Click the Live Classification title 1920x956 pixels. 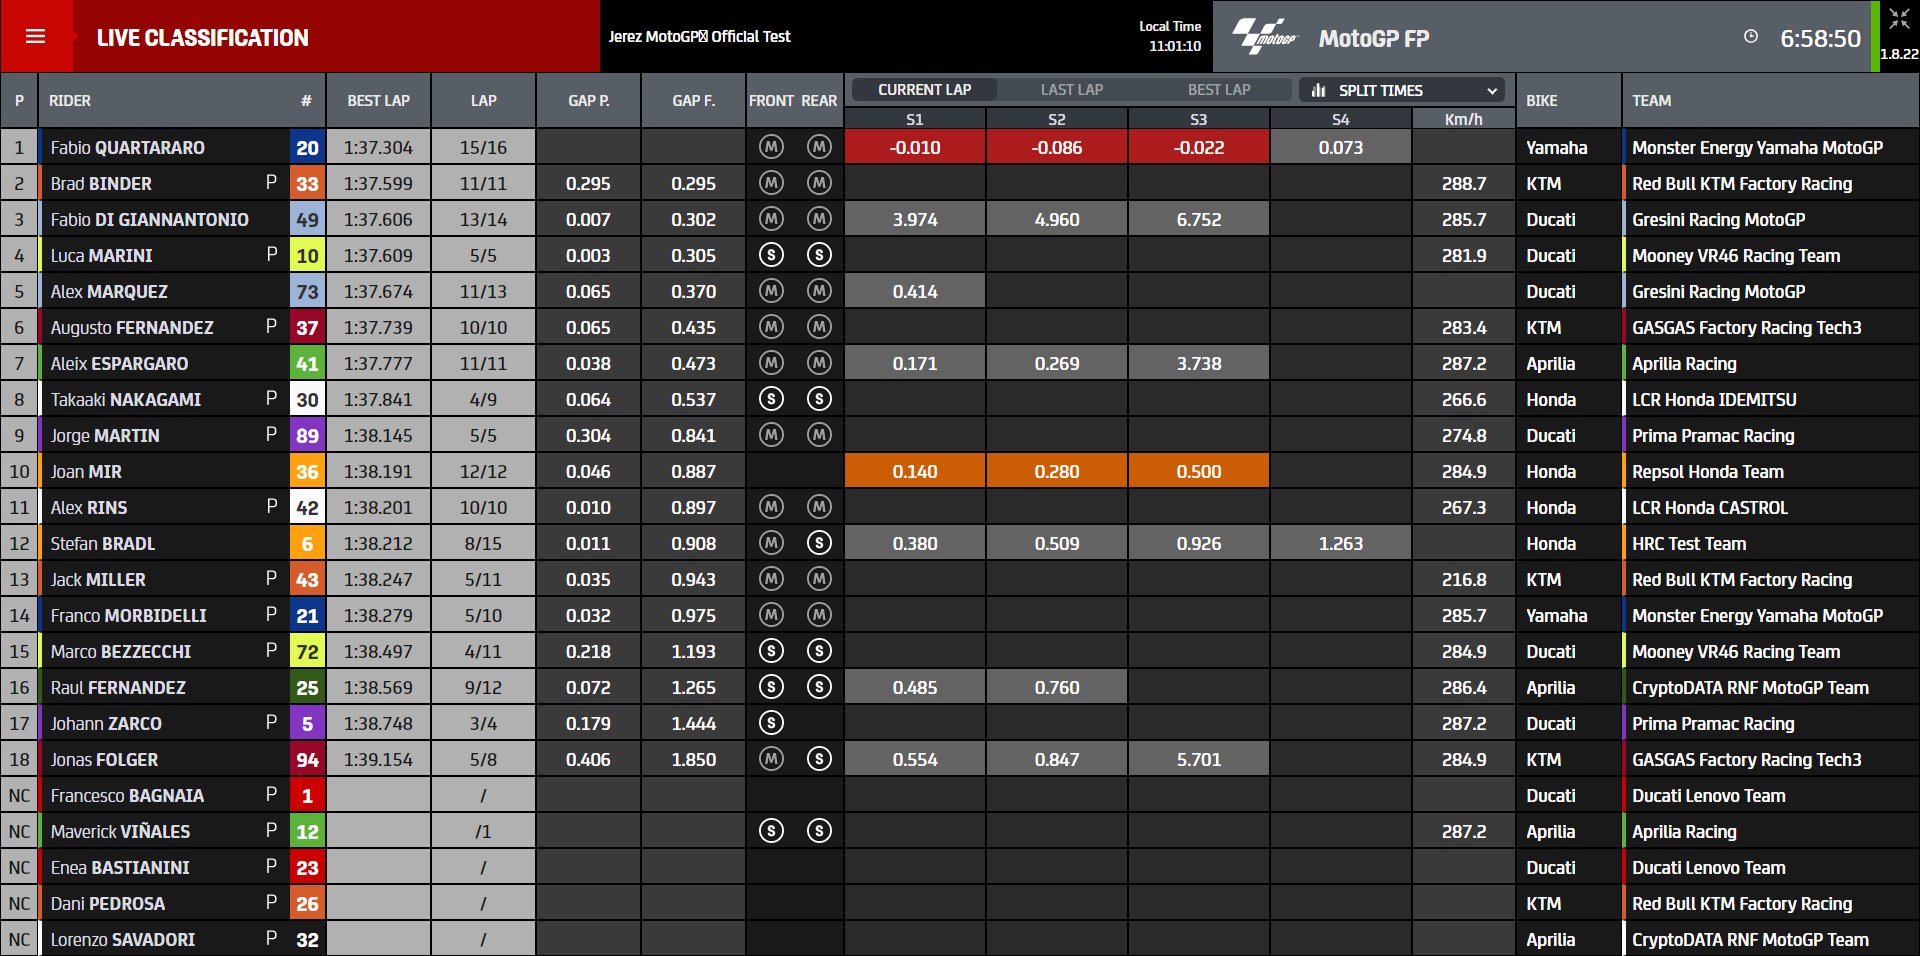pos(203,38)
